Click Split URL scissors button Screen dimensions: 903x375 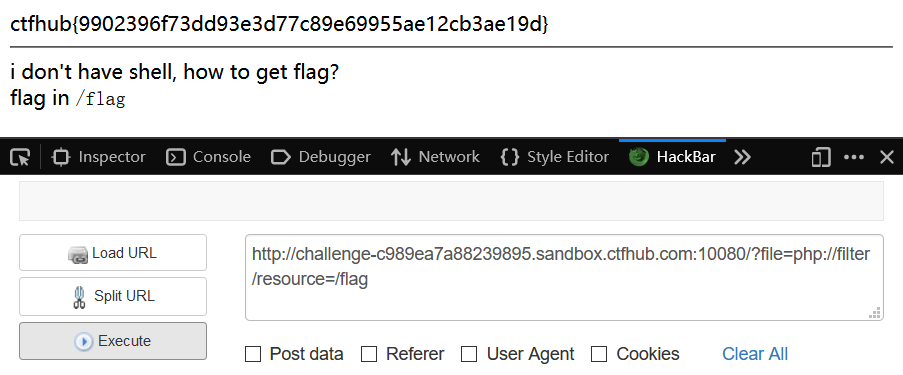(113, 297)
